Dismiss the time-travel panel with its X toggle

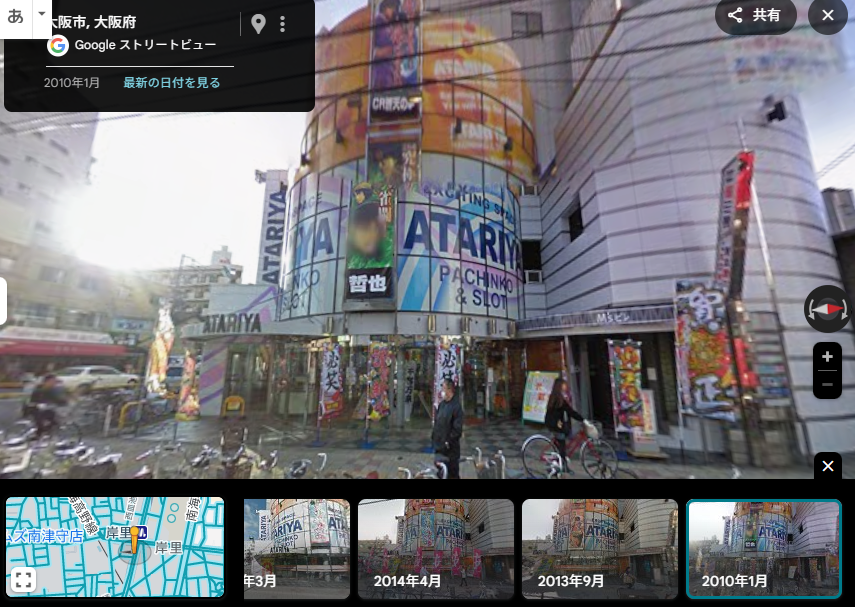[827, 466]
